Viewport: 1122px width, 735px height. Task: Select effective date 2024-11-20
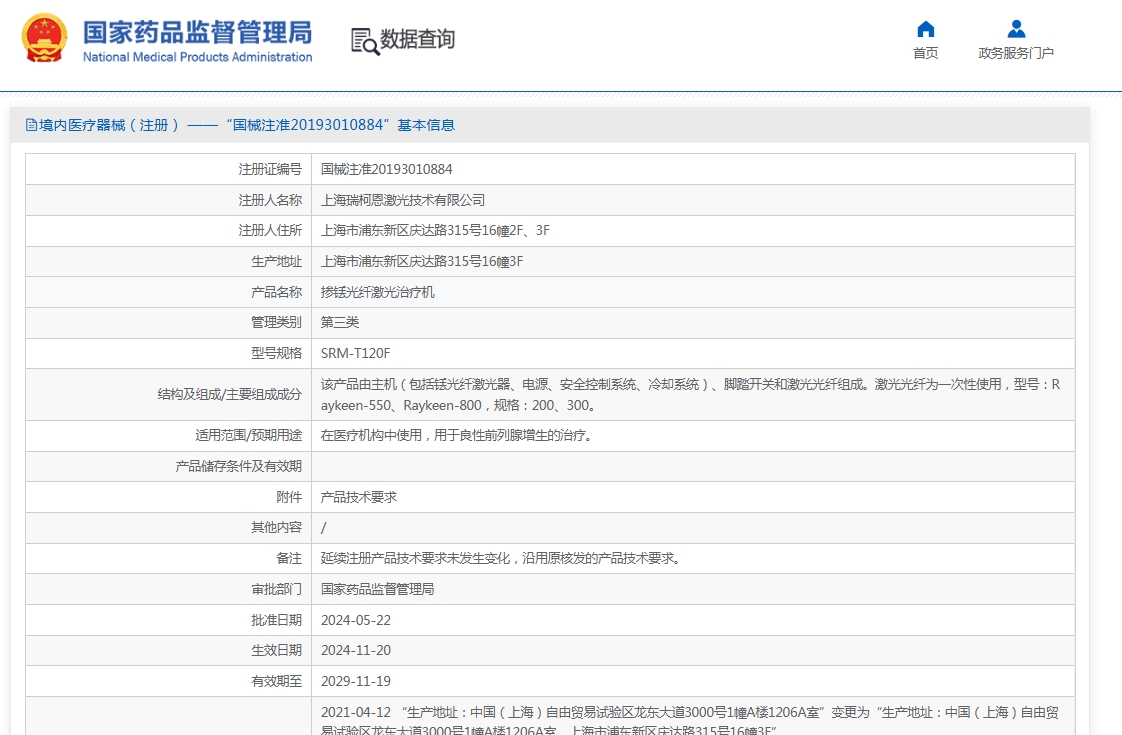tap(356, 651)
